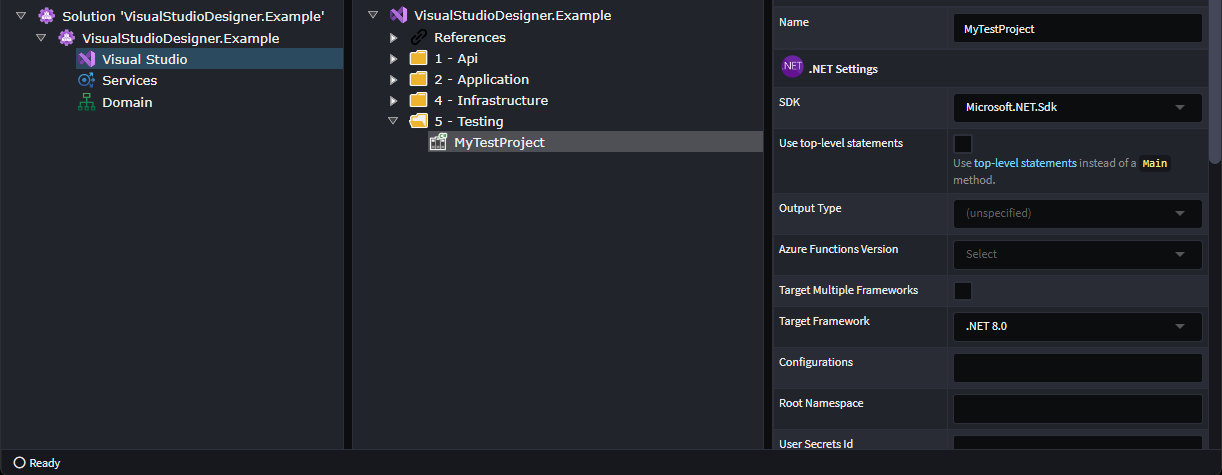
Task: Click the Ready status circle icon
Action: [x=19, y=463]
